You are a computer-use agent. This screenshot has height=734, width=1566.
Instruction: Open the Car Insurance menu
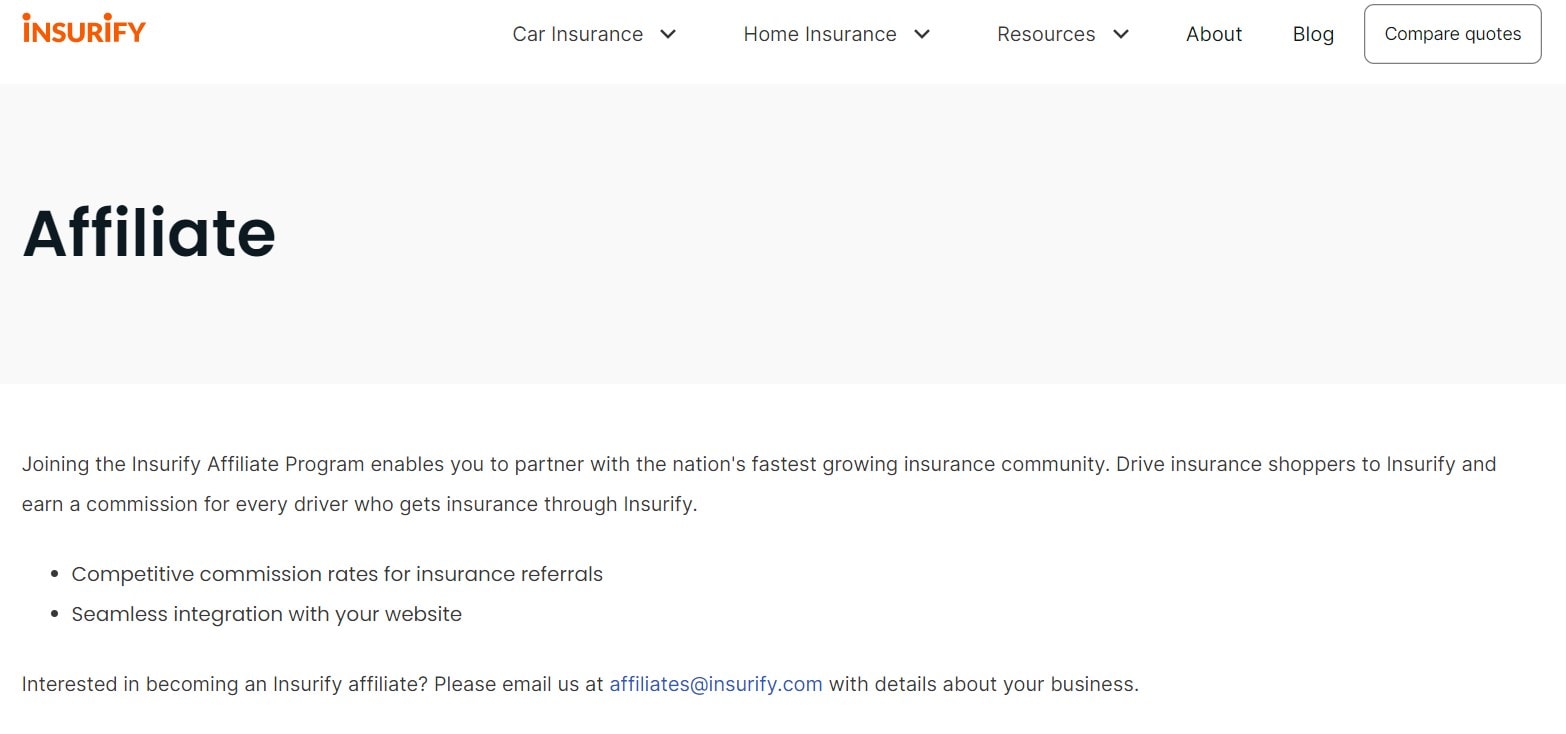coord(577,34)
